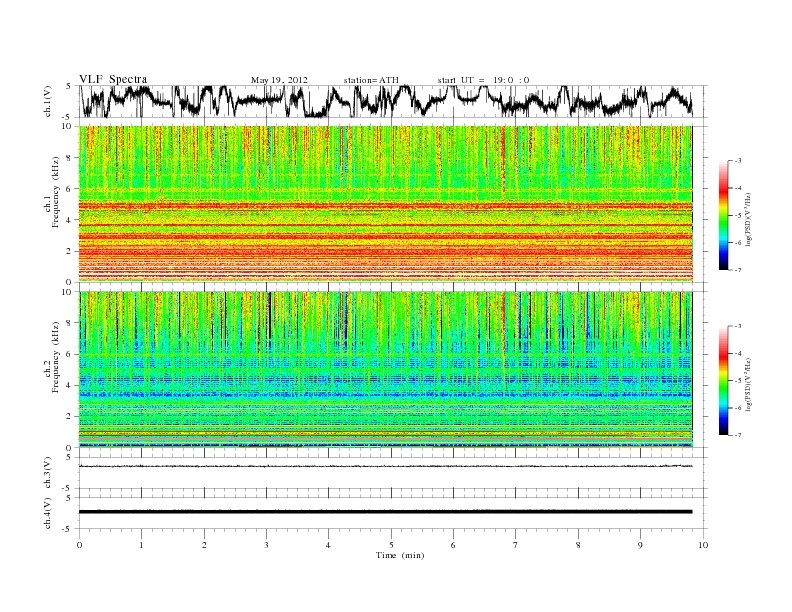
Task: Click the ch.2 spectrogram color scale bar
Action: [724, 380]
